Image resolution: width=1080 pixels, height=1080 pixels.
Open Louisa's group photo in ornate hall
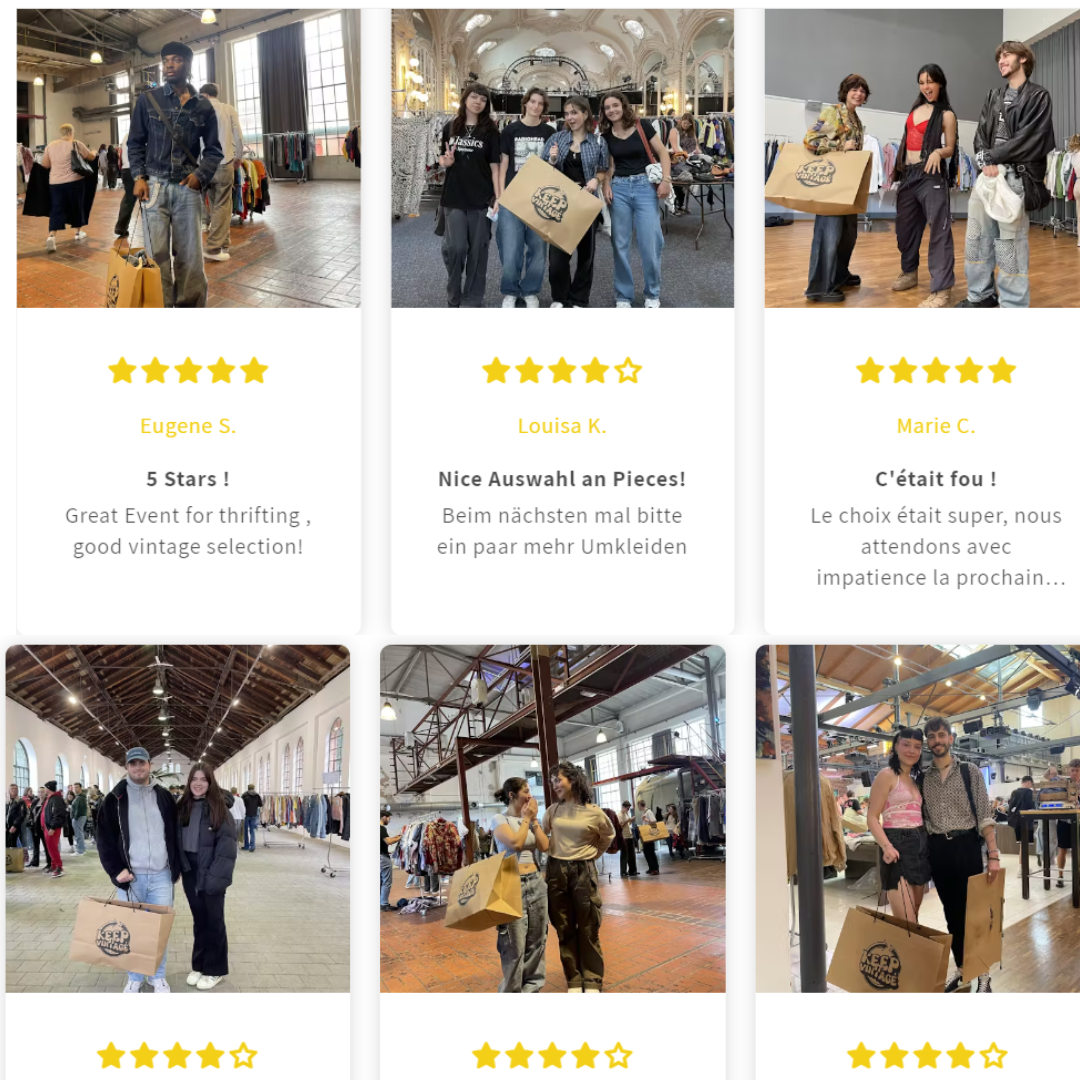click(x=562, y=158)
